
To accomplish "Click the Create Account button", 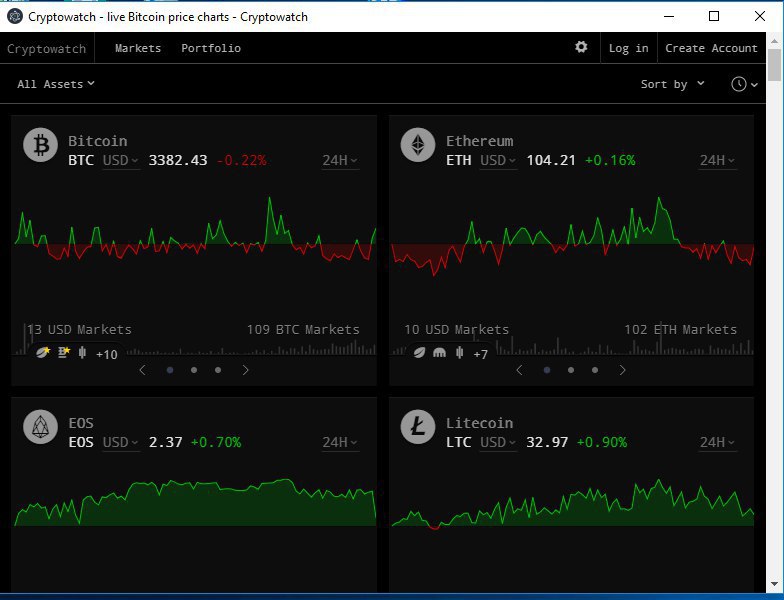I will (x=711, y=48).
